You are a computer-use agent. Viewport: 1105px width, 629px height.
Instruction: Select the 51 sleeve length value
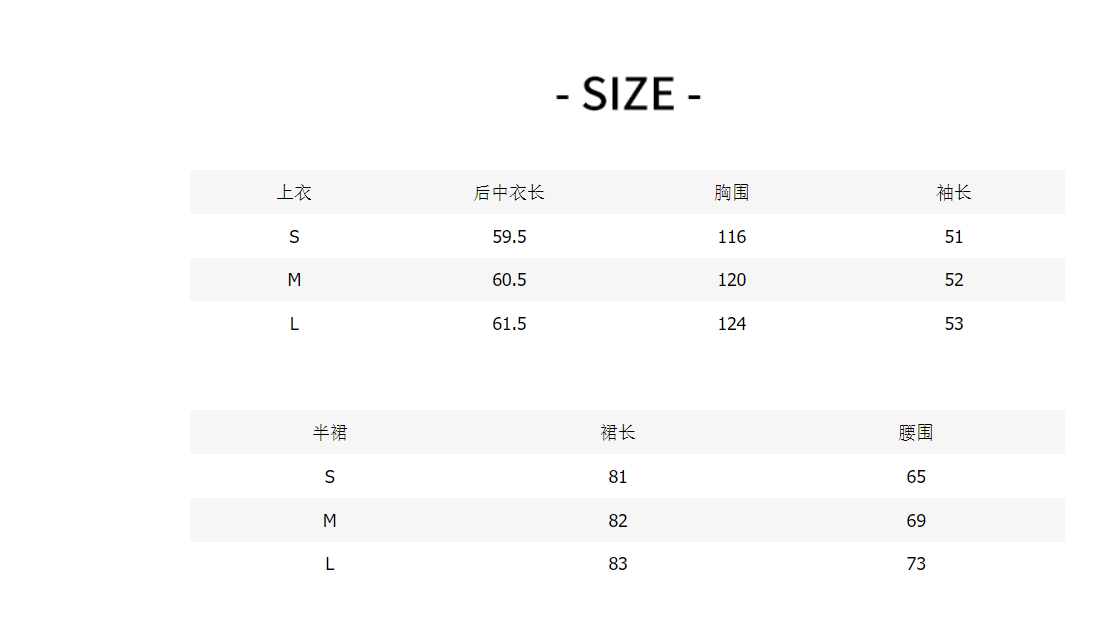954,237
